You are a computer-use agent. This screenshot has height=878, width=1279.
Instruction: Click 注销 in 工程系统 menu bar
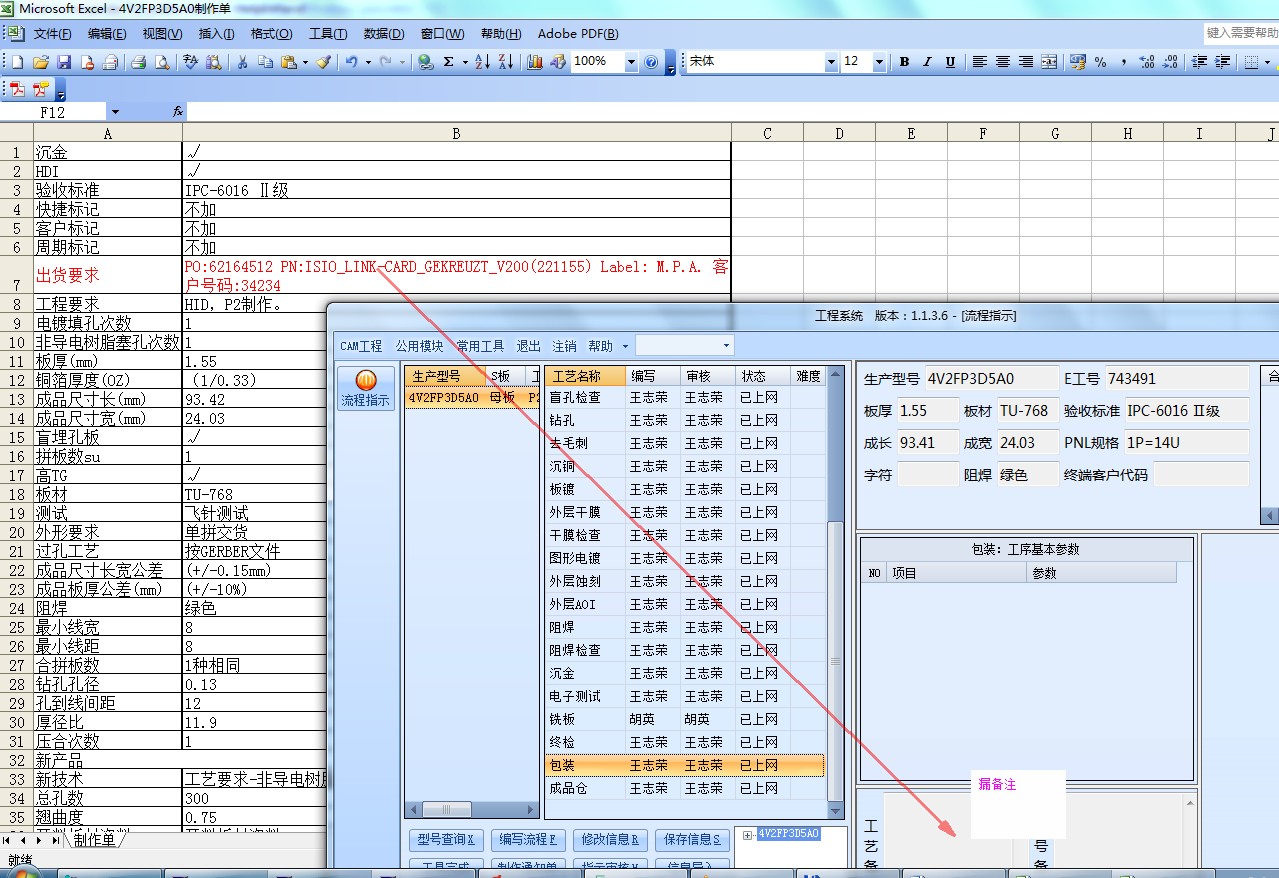(x=565, y=346)
